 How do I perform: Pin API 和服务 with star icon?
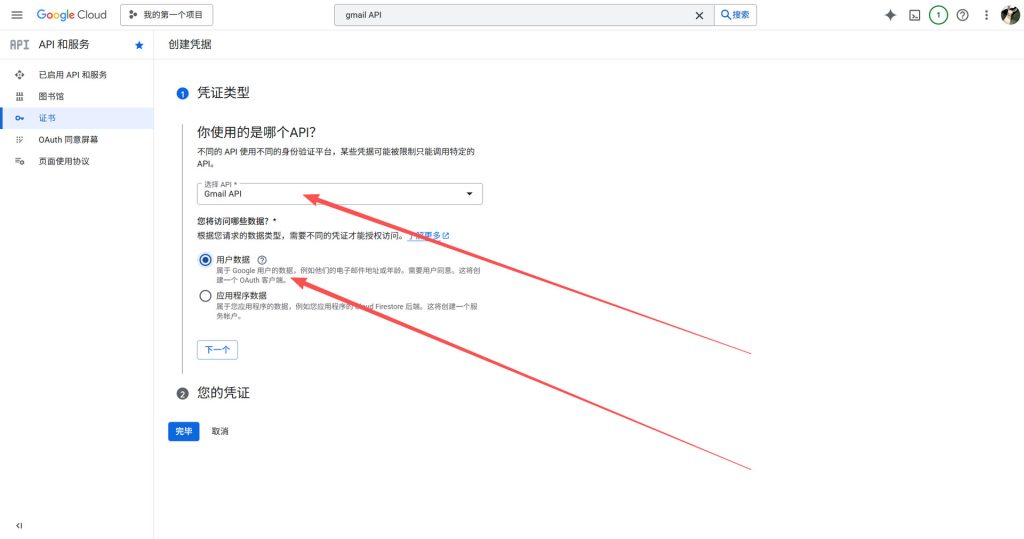click(x=139, y=45)
